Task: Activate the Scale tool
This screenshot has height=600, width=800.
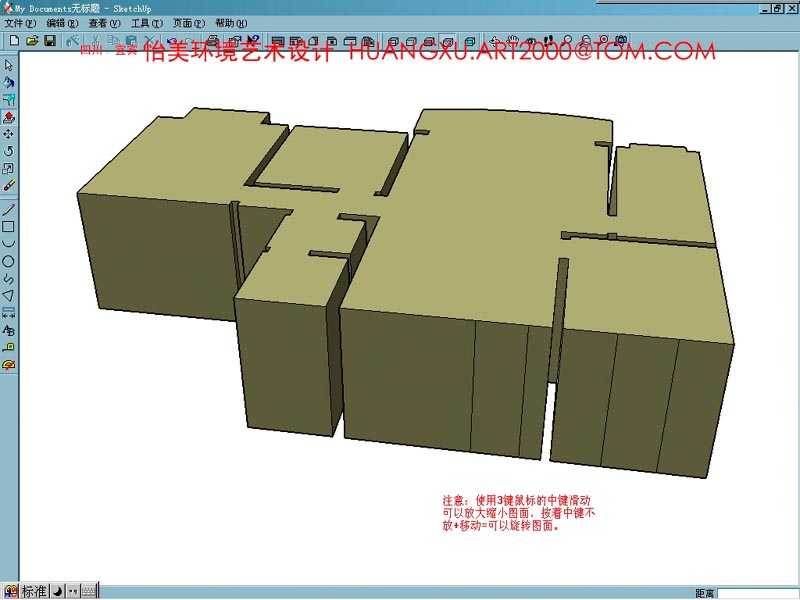Action: 9,168
